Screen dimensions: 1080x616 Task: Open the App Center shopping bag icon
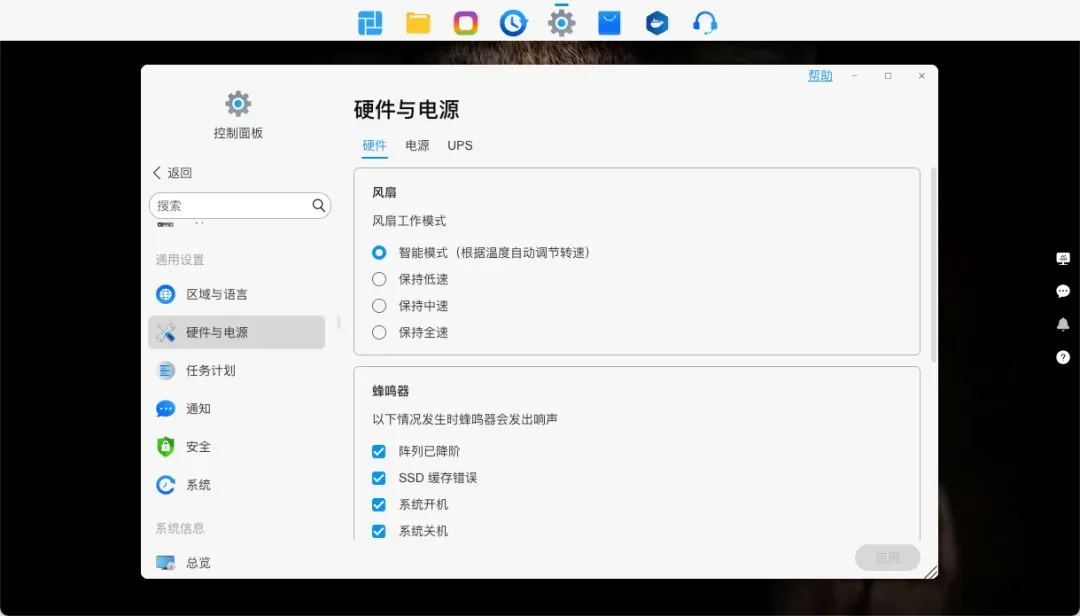(609, 23)
